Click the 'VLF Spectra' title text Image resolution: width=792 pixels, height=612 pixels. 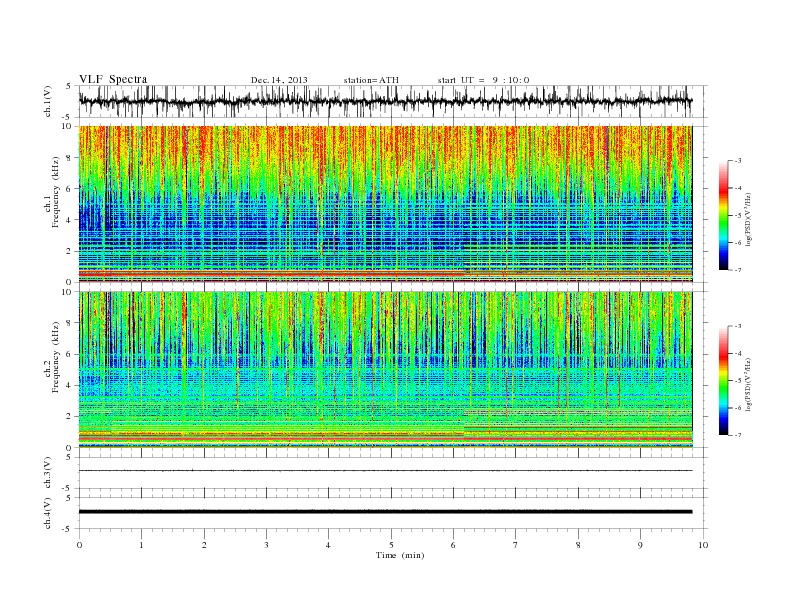click(x=113, y=79)
